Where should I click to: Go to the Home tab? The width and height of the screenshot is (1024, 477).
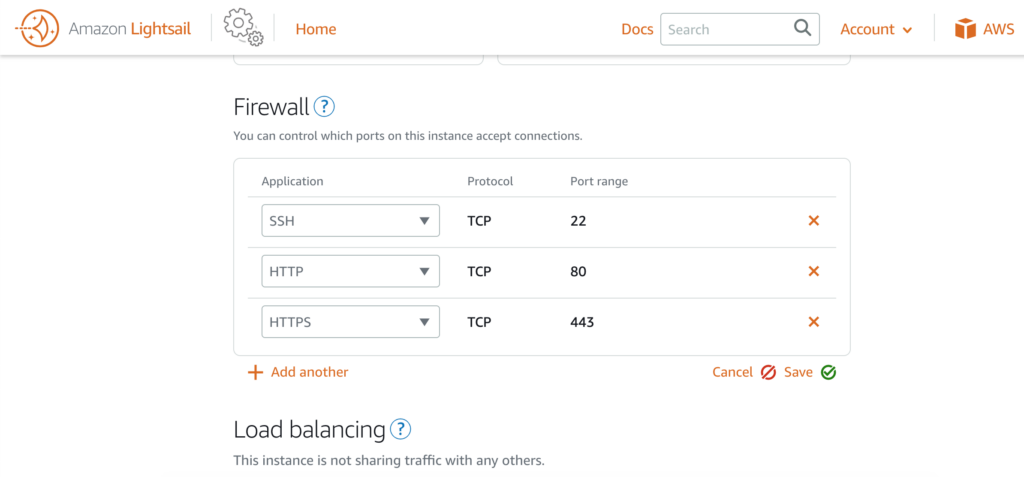click(x=316, y=29)
